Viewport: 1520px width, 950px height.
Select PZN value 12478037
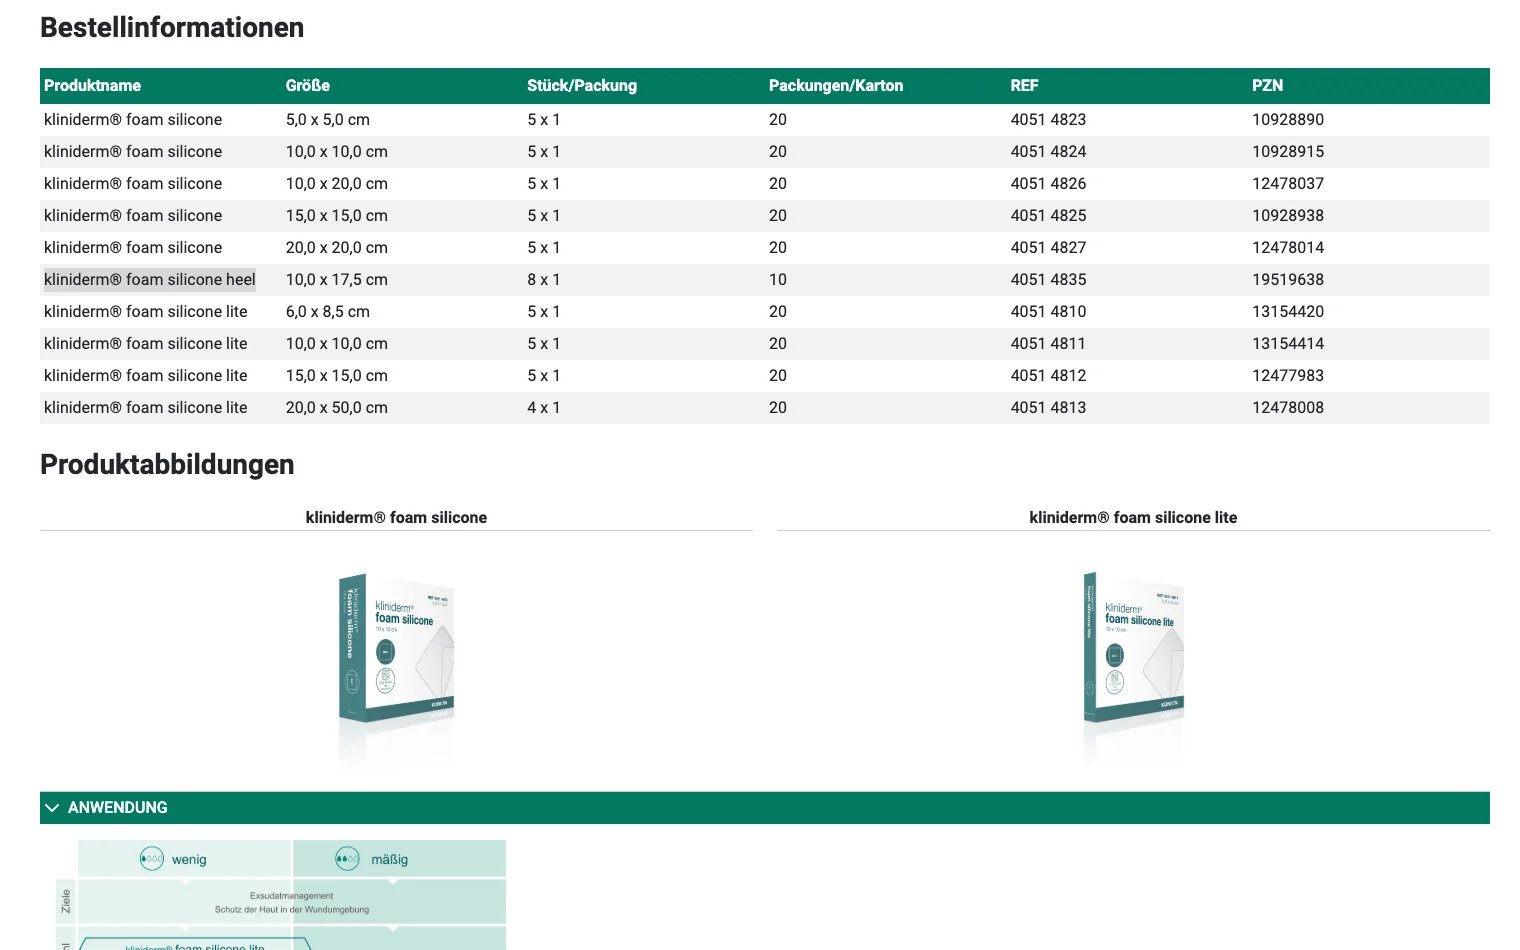pos(1288,184)
